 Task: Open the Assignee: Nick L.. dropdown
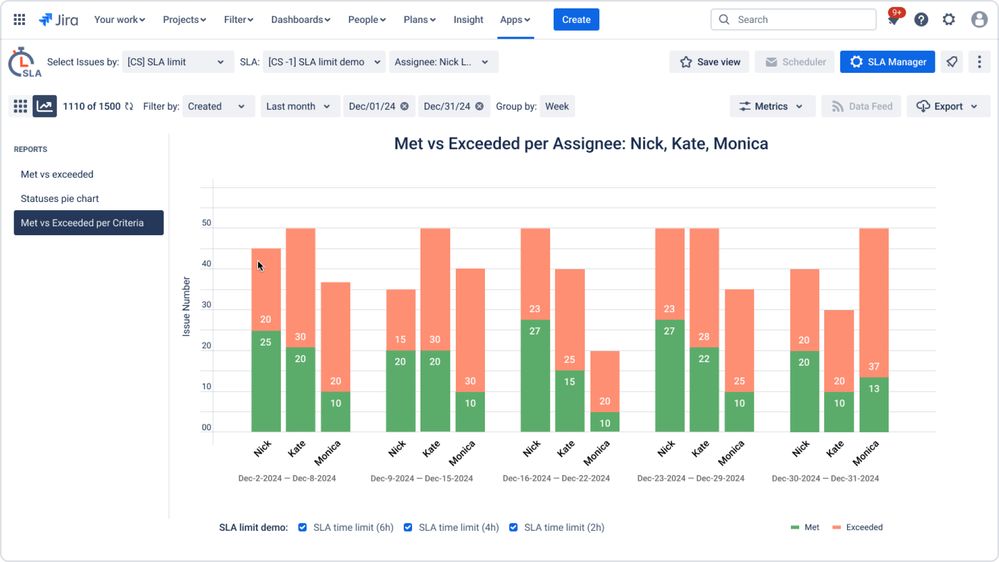pyautogui.click(x=443, y=62)
